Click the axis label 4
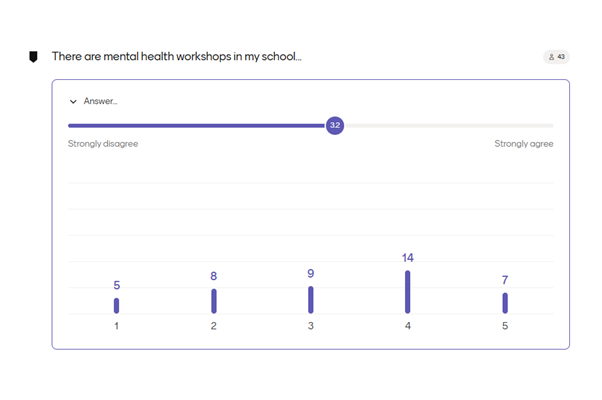 pos(407,326)
